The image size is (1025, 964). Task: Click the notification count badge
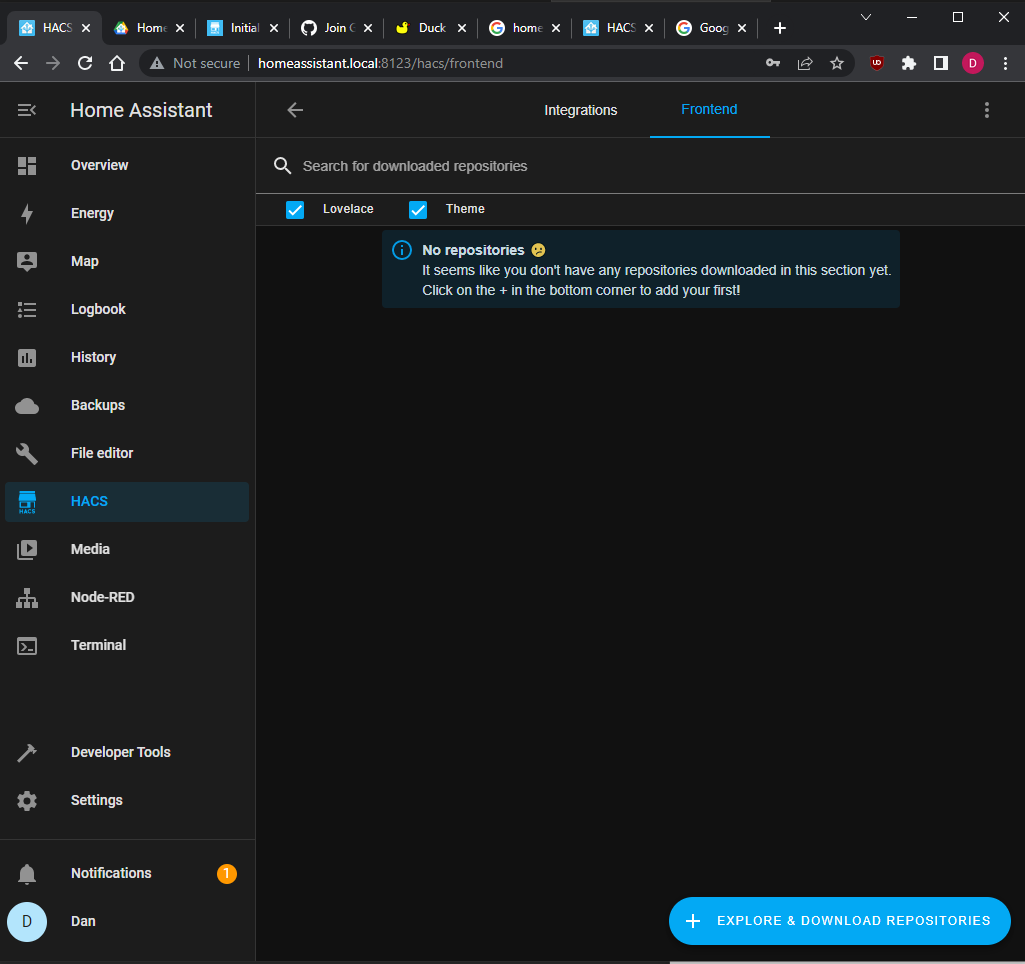pos(226,874)
